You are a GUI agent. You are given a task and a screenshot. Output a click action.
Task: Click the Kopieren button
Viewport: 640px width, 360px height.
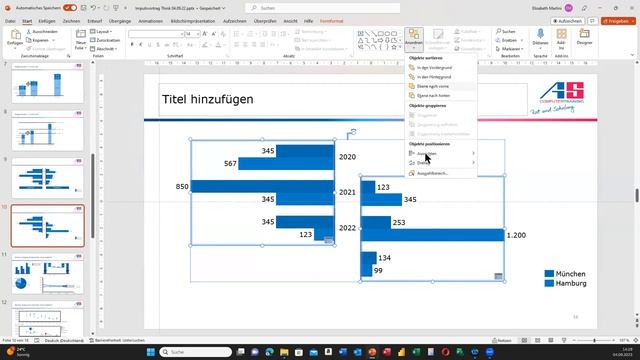point(37,40)
